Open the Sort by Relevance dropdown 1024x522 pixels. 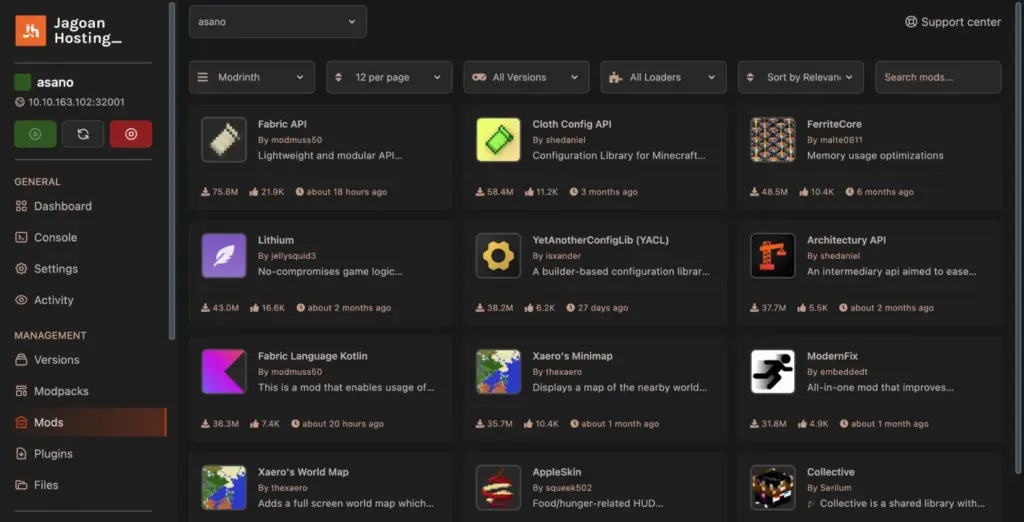[801, 77]
